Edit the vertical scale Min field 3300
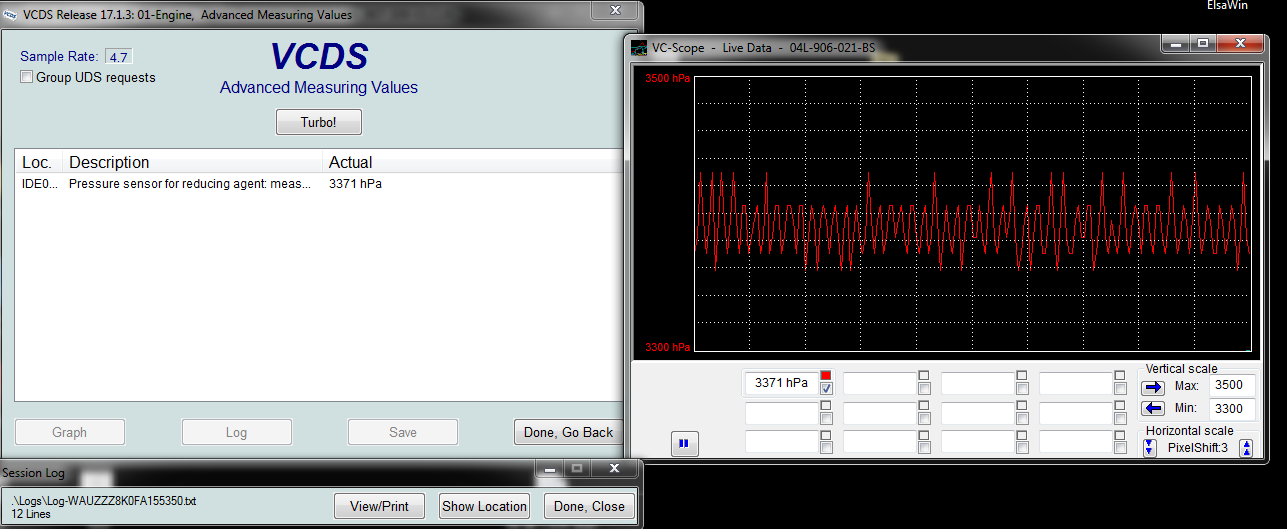The width and height of the screenshot is (1287, 529). point(1232,408)
